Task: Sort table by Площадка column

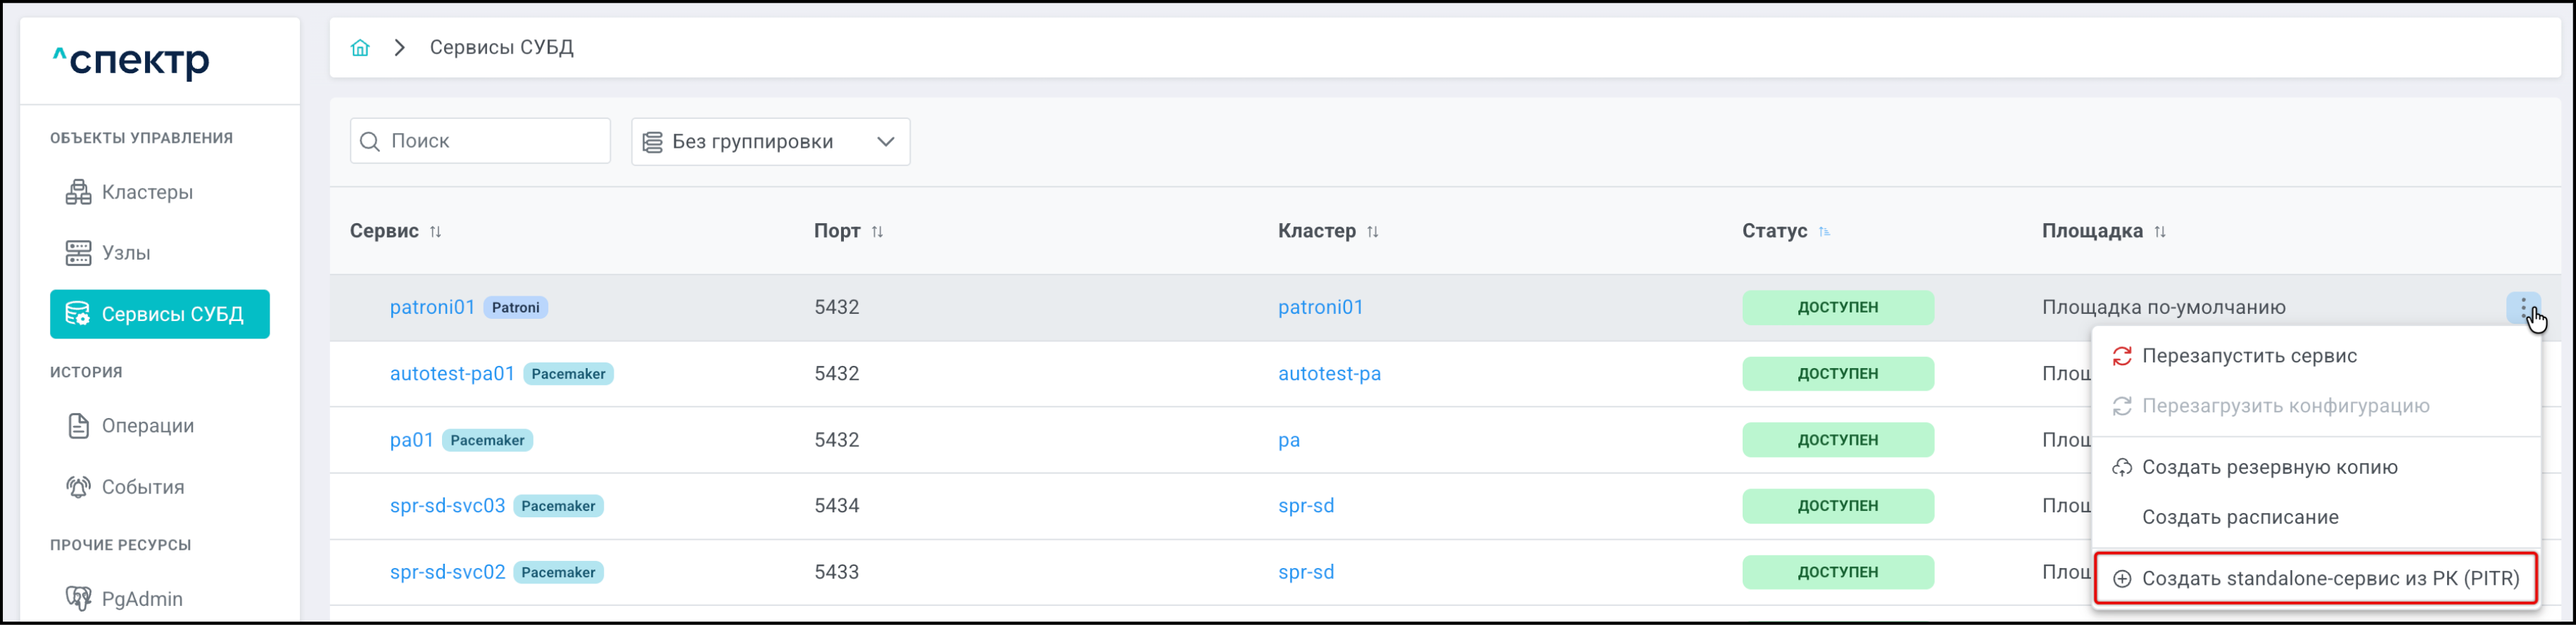Action: click(x=2160, y=232)
